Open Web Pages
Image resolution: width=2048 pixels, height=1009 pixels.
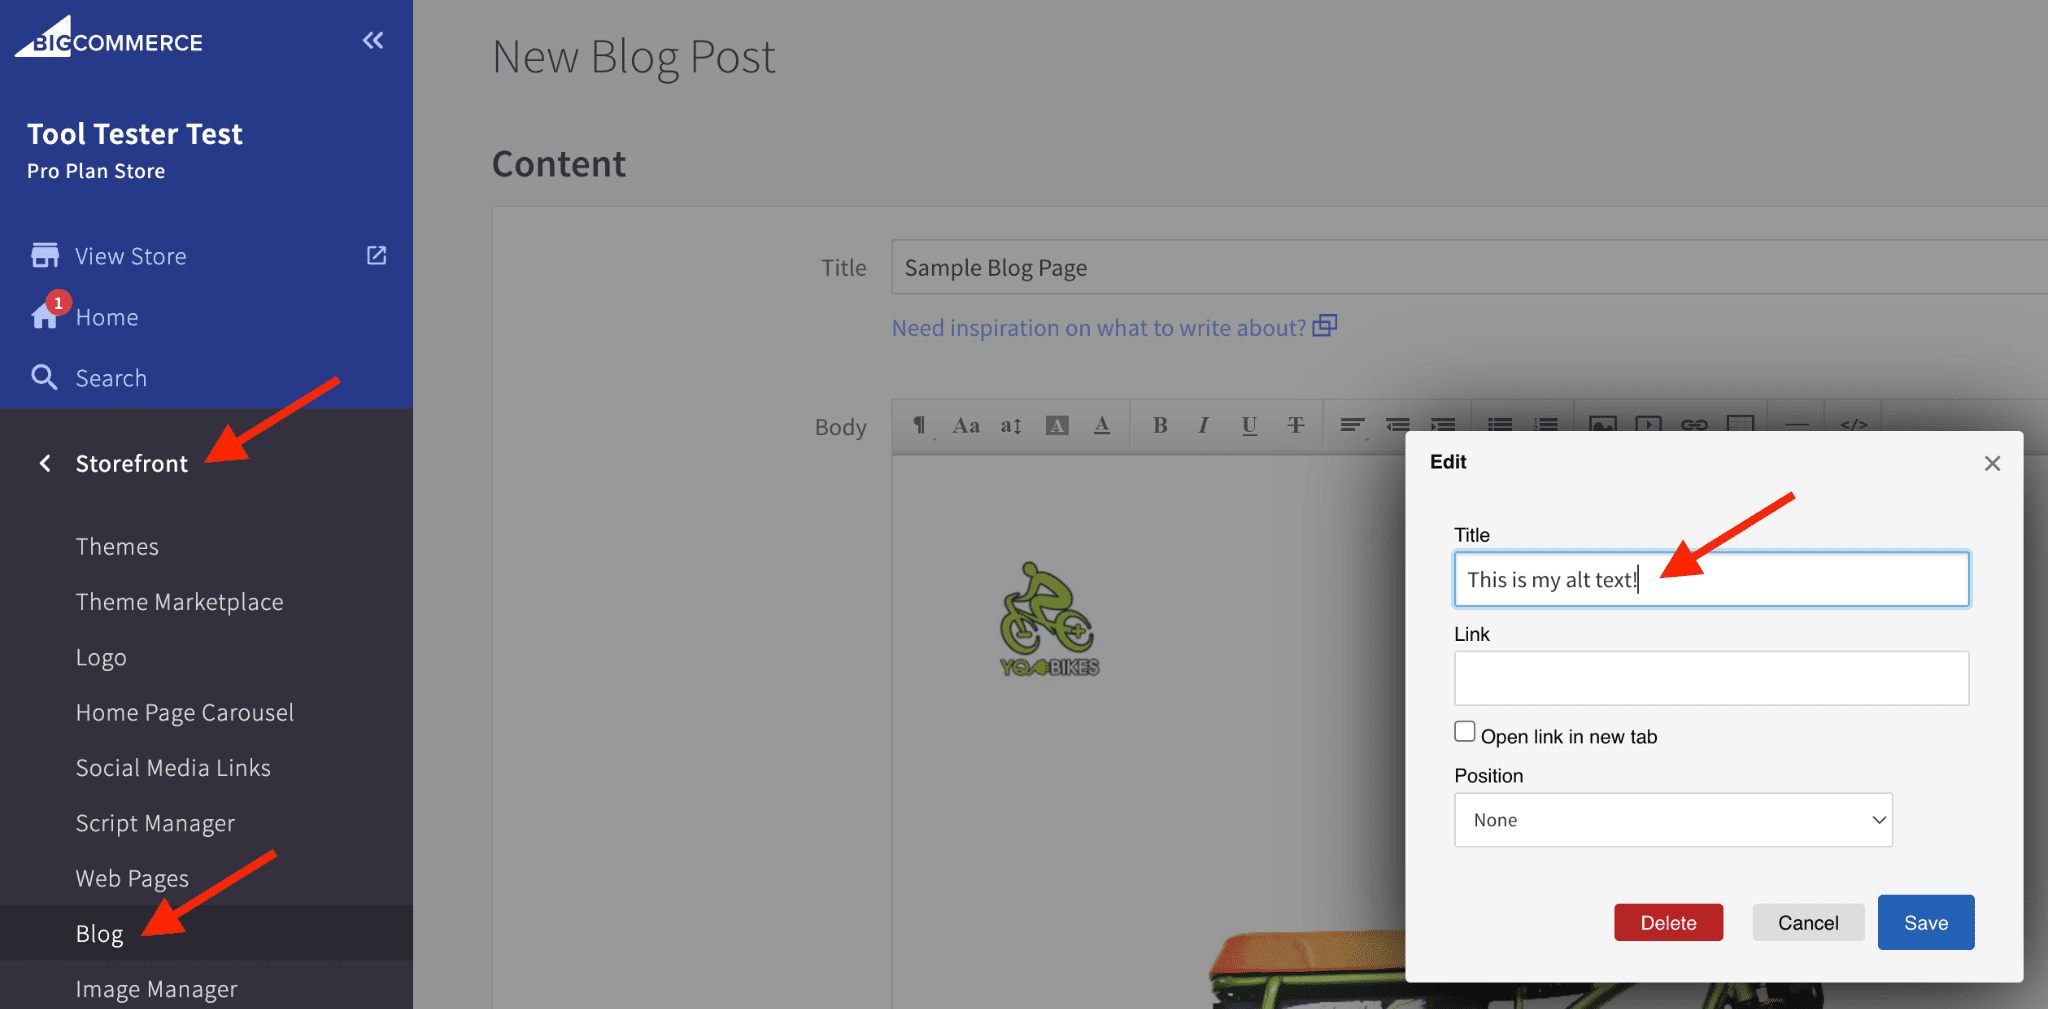(132, 879)
